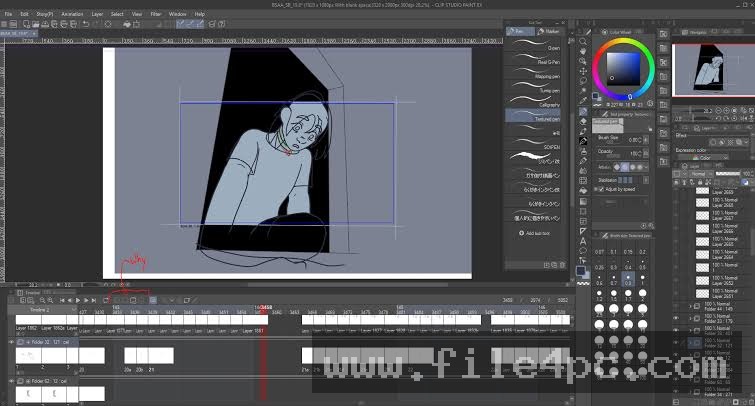This screenshot has height=406, width=755.
Task: Select the Turnip pen brush
Action: point(533,87)
